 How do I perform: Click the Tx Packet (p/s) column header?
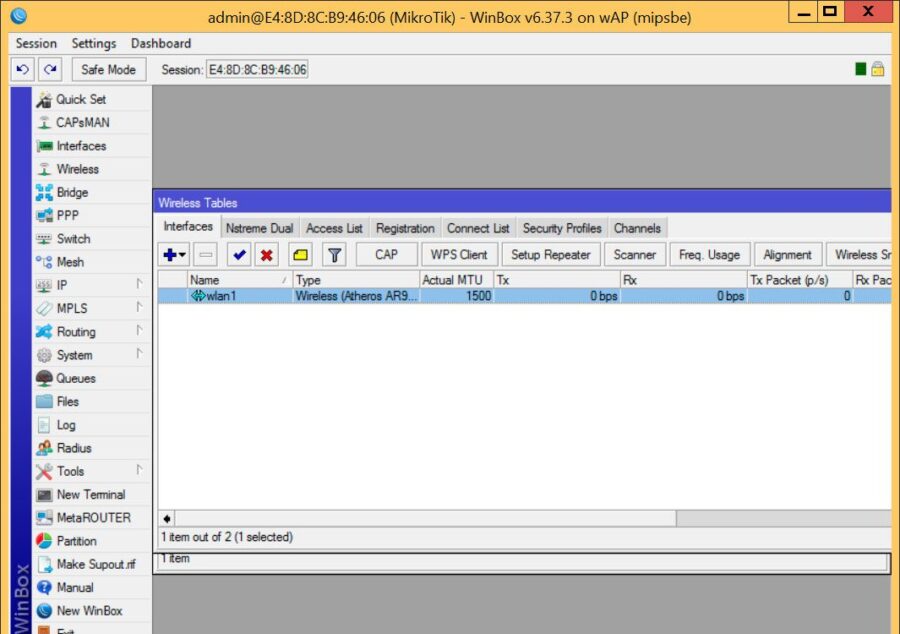pyautogui.click(x=800, y=280)
